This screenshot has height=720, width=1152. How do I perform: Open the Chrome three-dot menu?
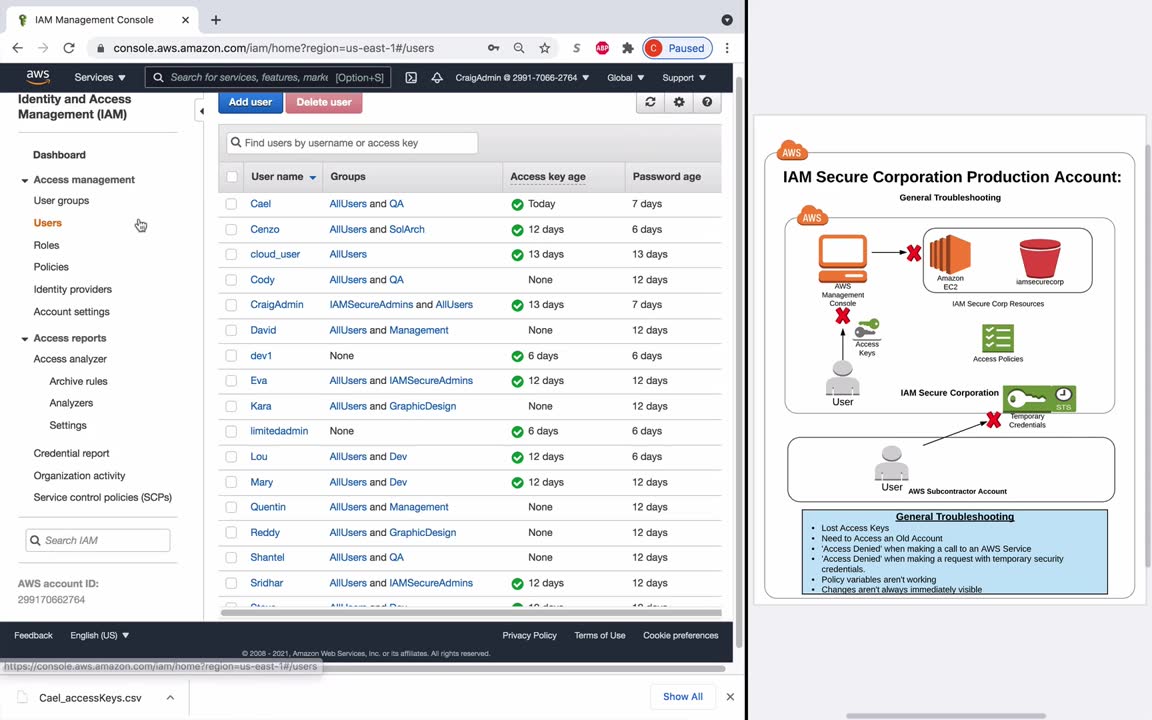click(727, 48)
